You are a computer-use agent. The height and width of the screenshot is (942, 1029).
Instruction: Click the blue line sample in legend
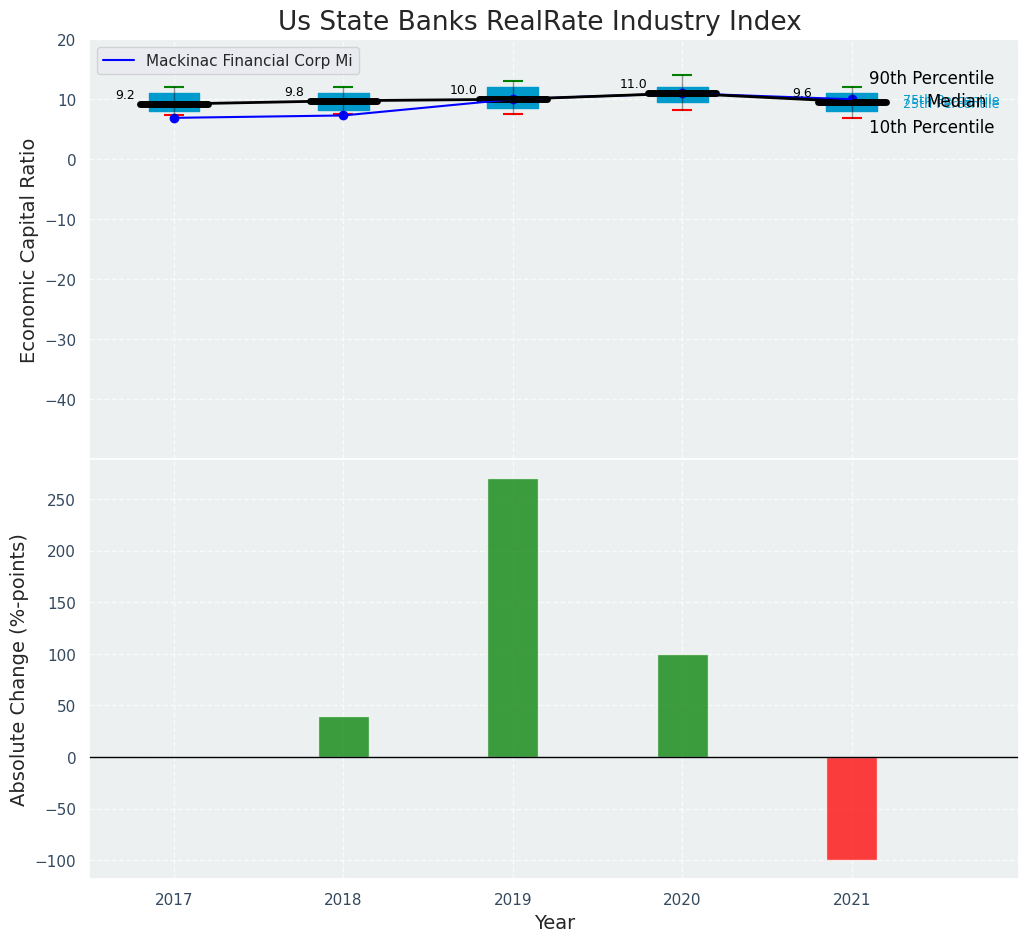[x=119, y=61]
